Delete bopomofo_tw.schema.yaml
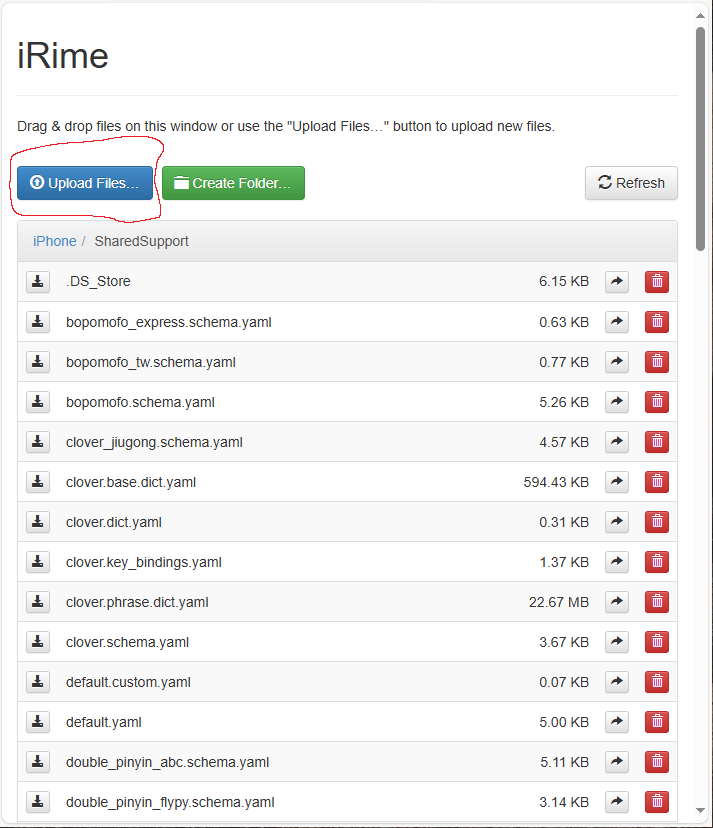713x828 pixels. point(657,362)
